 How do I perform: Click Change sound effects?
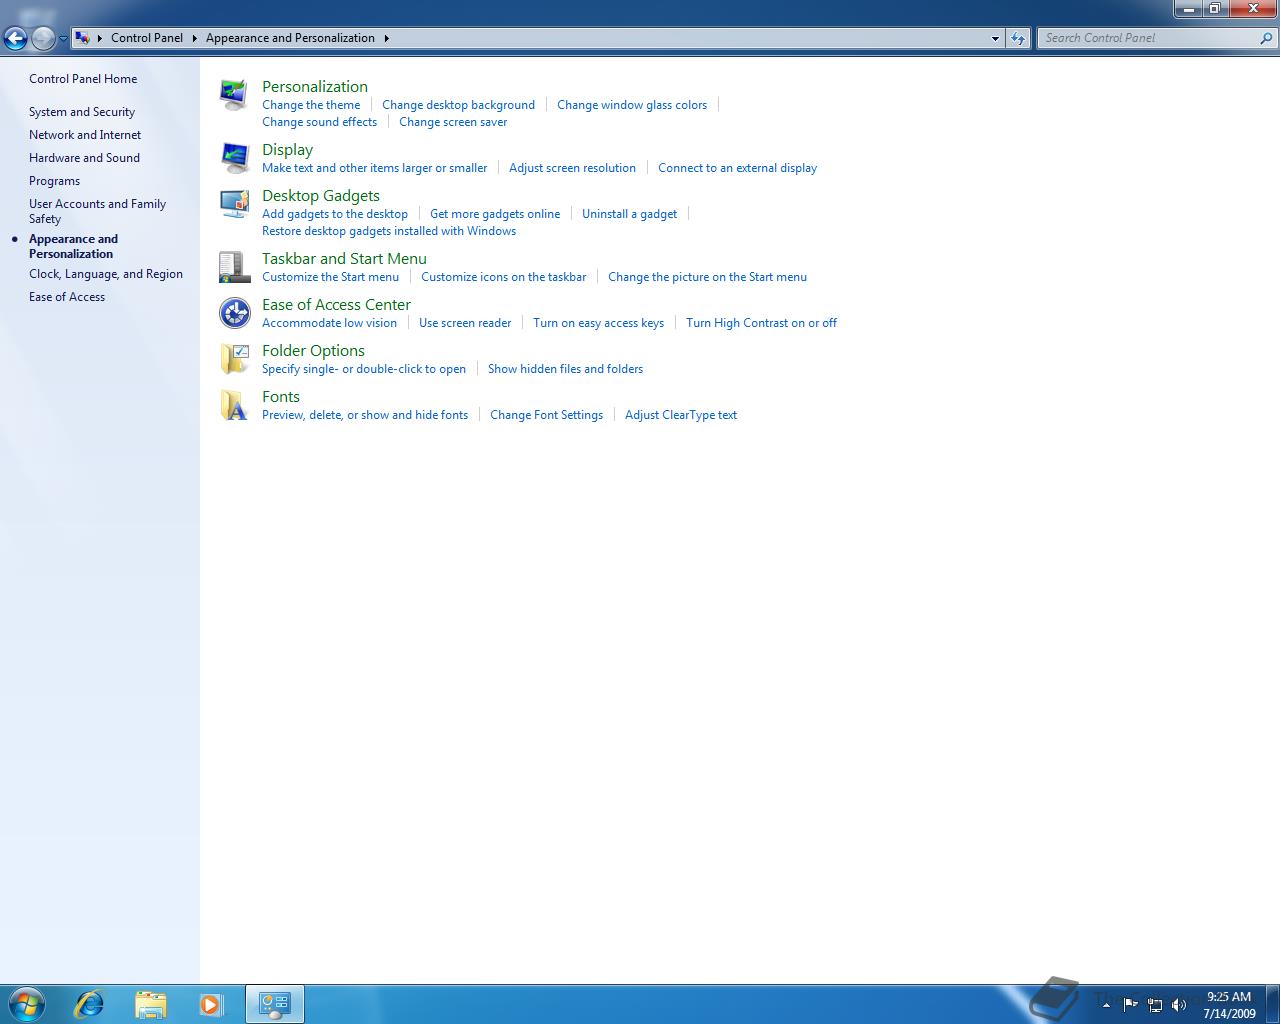(319, 122)
